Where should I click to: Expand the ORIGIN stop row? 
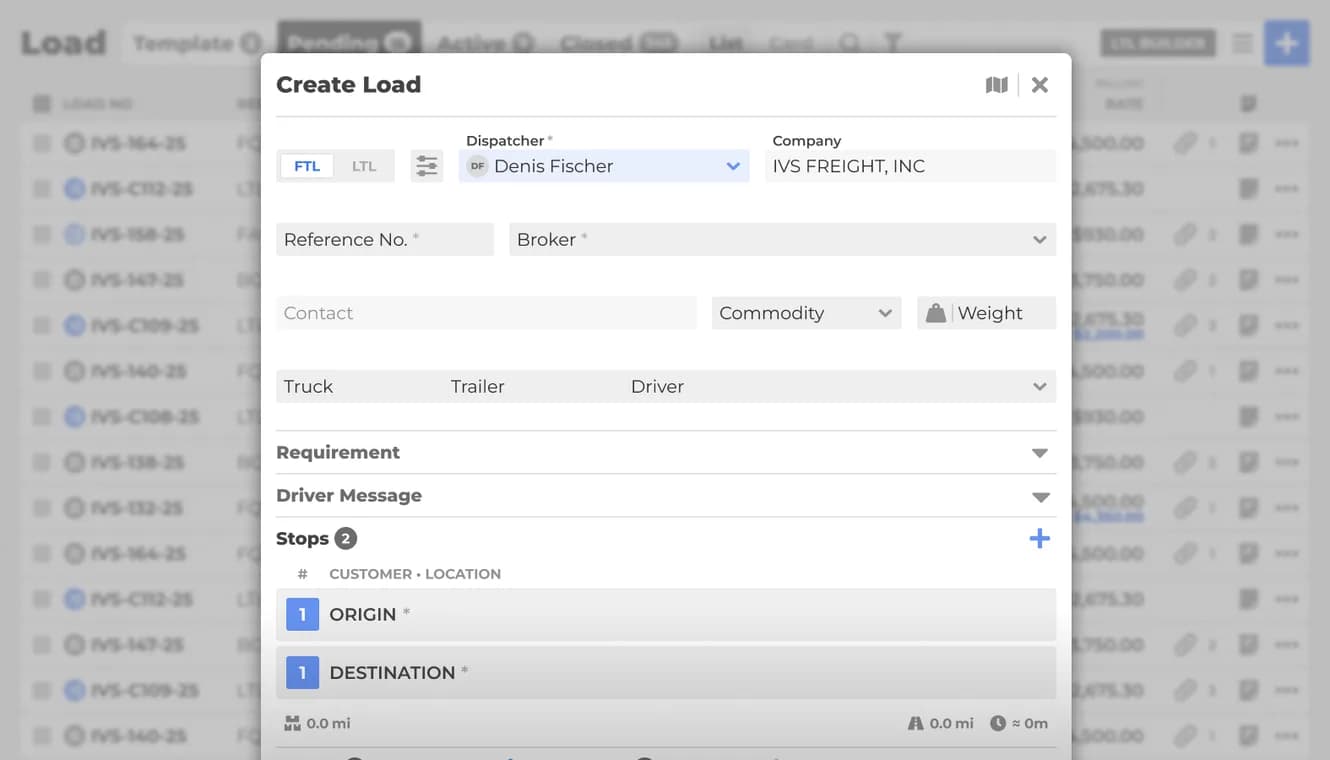coord(666,614)
